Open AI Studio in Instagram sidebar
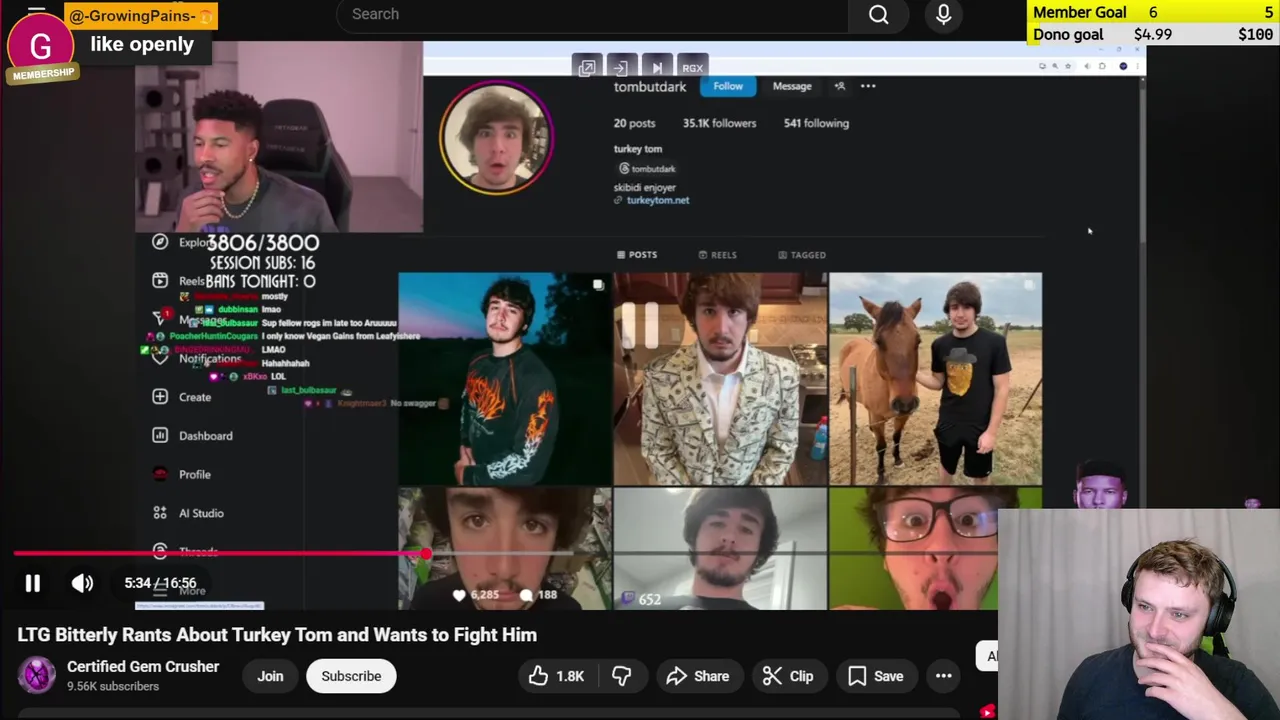 [201, 513]
